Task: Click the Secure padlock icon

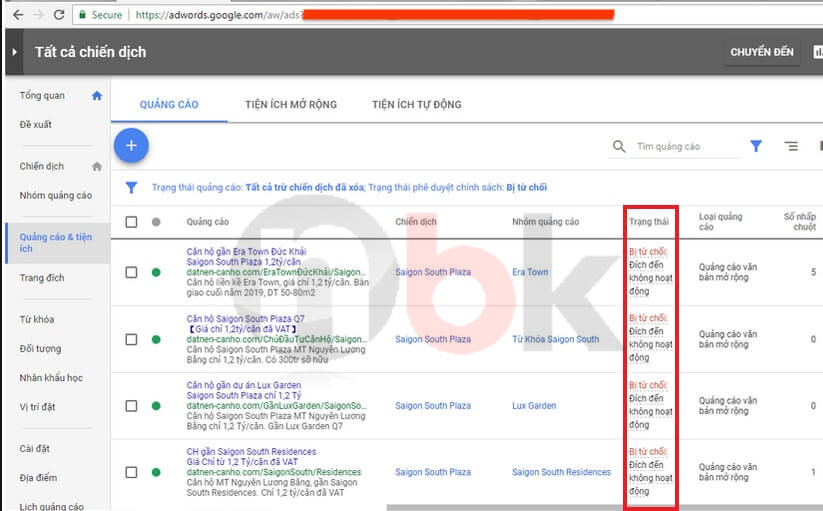Action: pos(82,15)
